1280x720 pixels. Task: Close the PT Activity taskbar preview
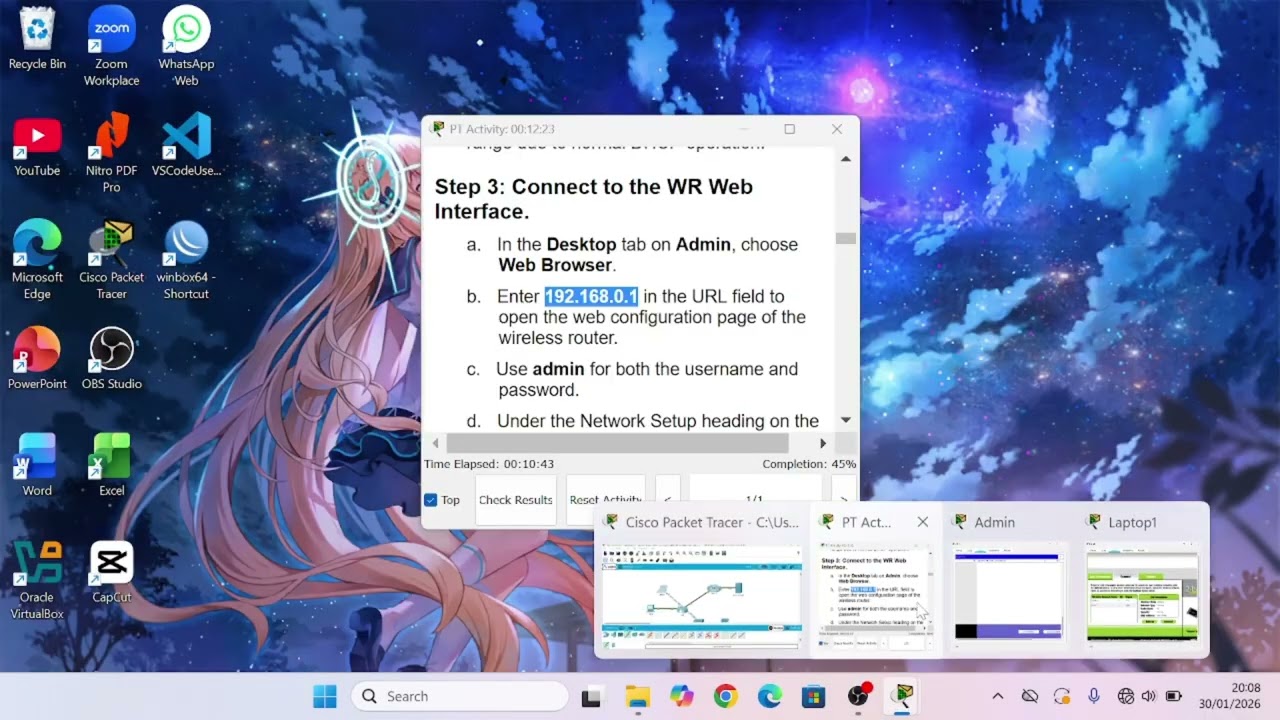pyautogui.click(x=923, y=522)
